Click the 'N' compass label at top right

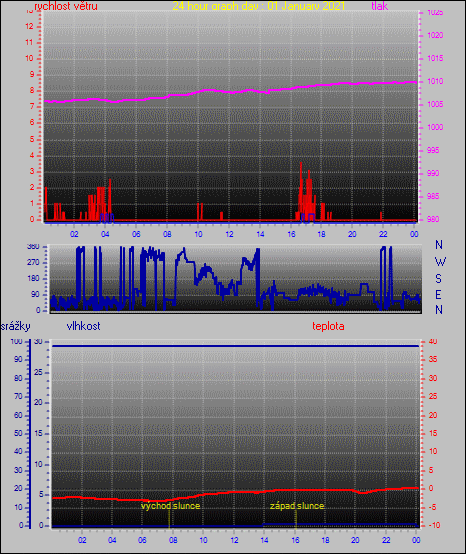(x=439, y=244)
